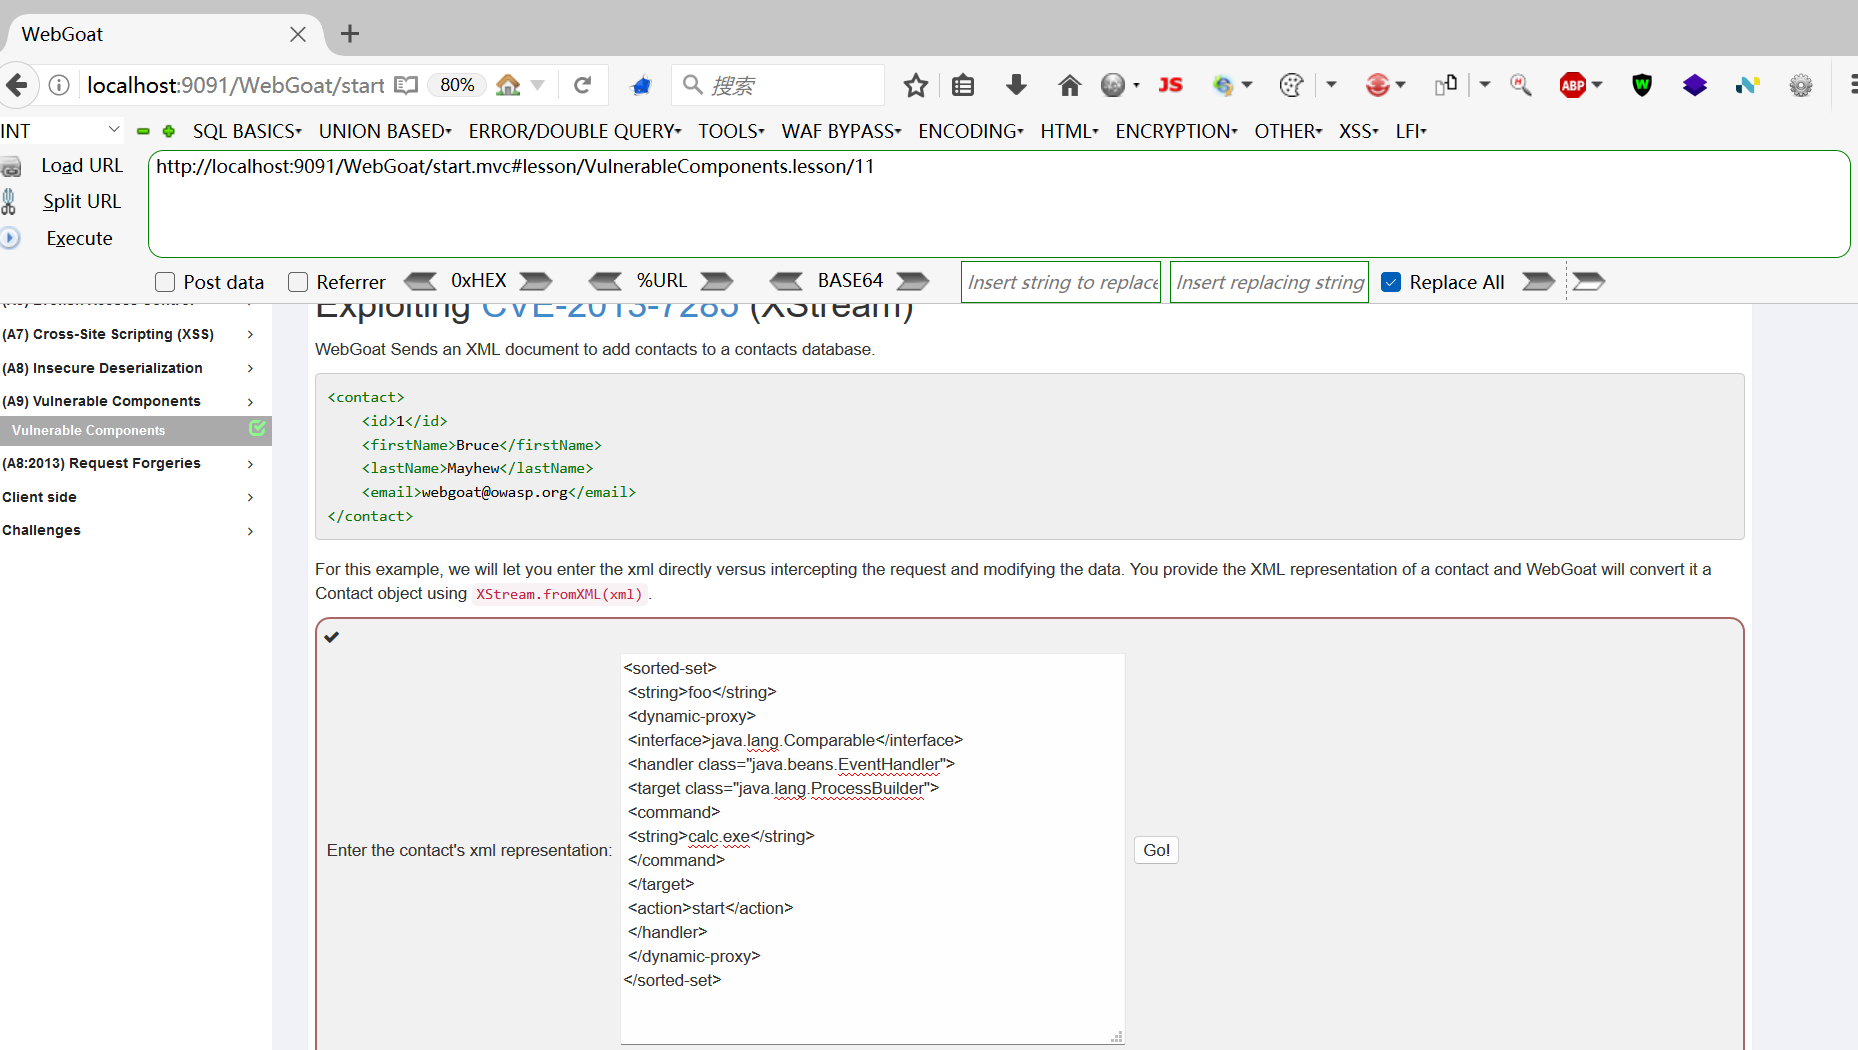
Task: Click the blue page icon left of search
Action: (641, 86)
